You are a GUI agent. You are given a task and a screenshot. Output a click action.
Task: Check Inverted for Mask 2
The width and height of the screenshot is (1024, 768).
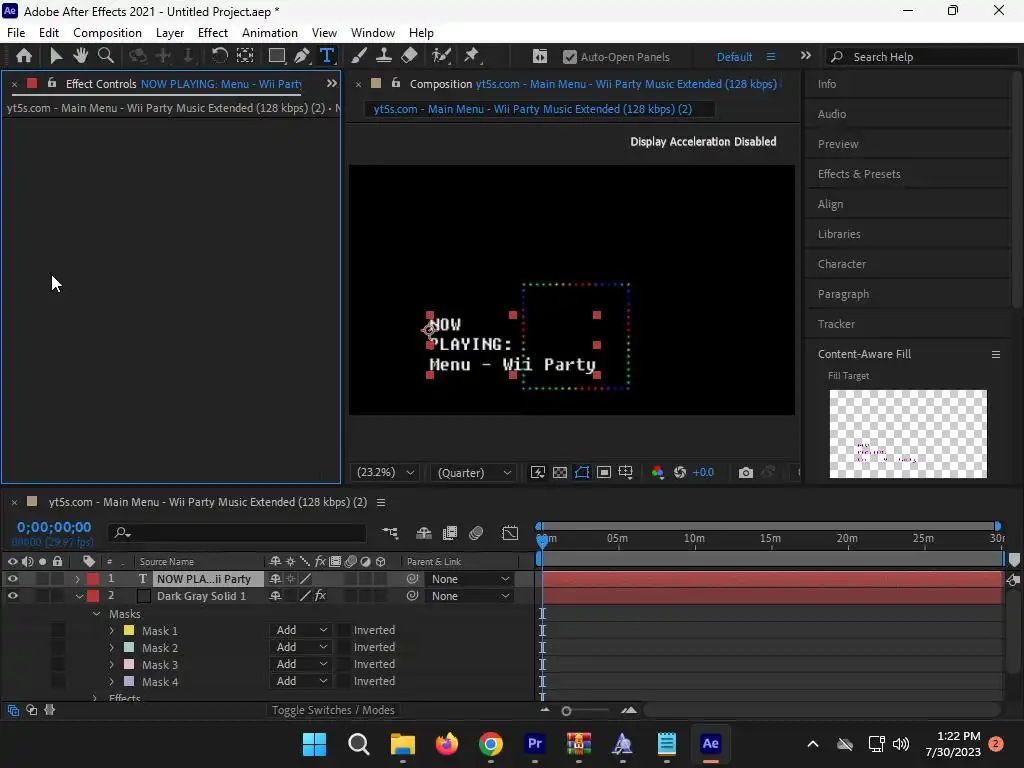(344, 647)
